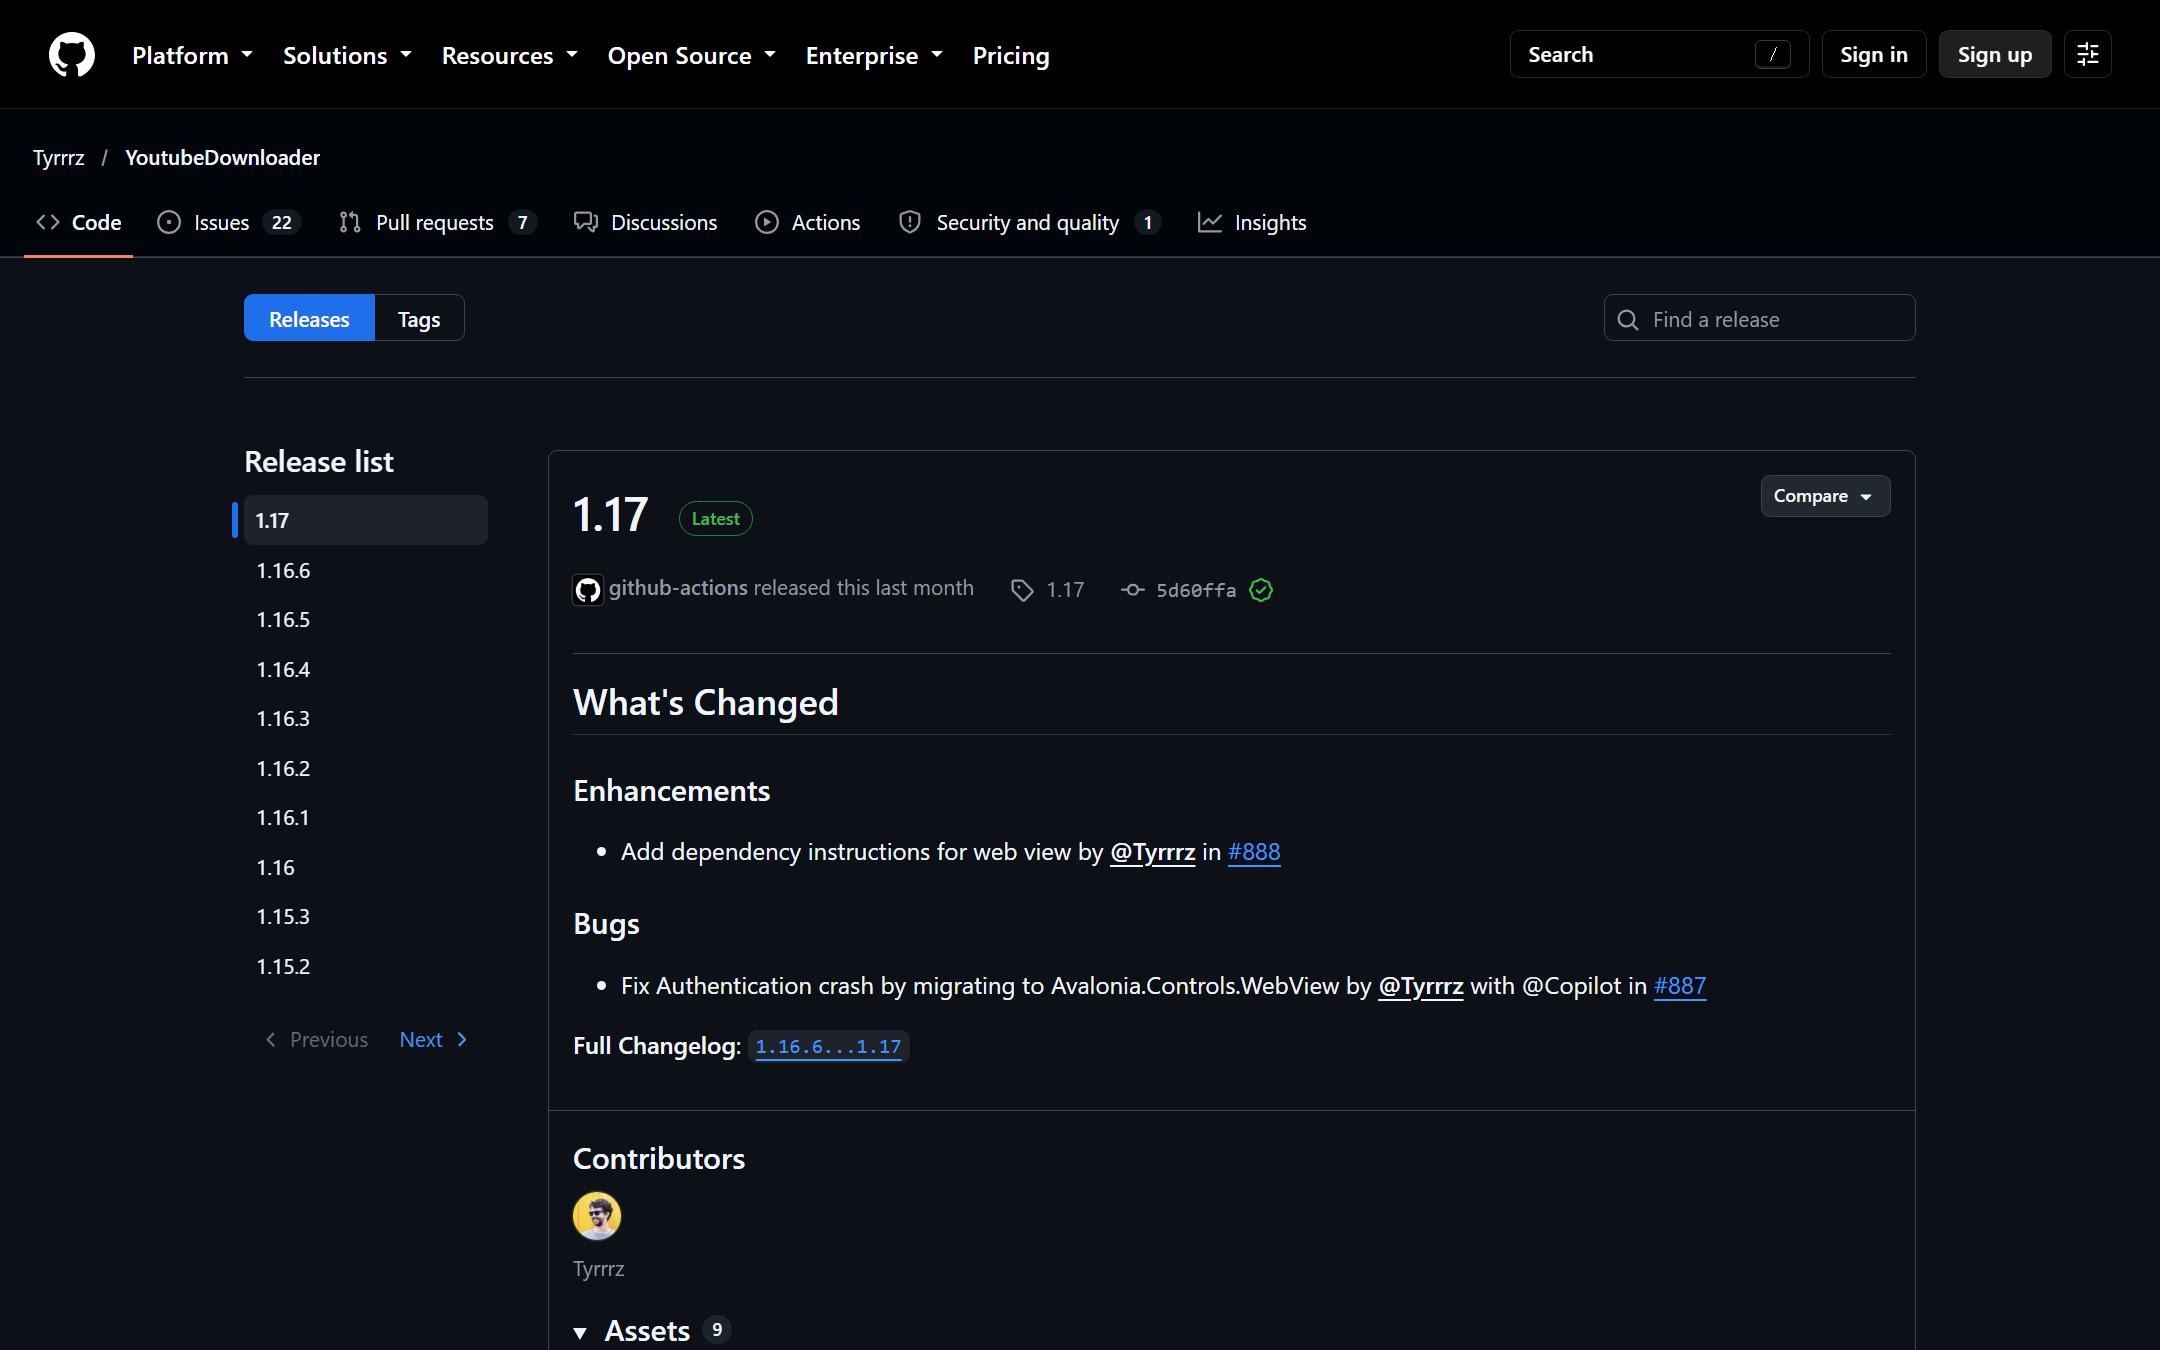Click Sign up button
Image resolution: width=2160 pixels, height=1350 pixels.
coord(1994,54)
